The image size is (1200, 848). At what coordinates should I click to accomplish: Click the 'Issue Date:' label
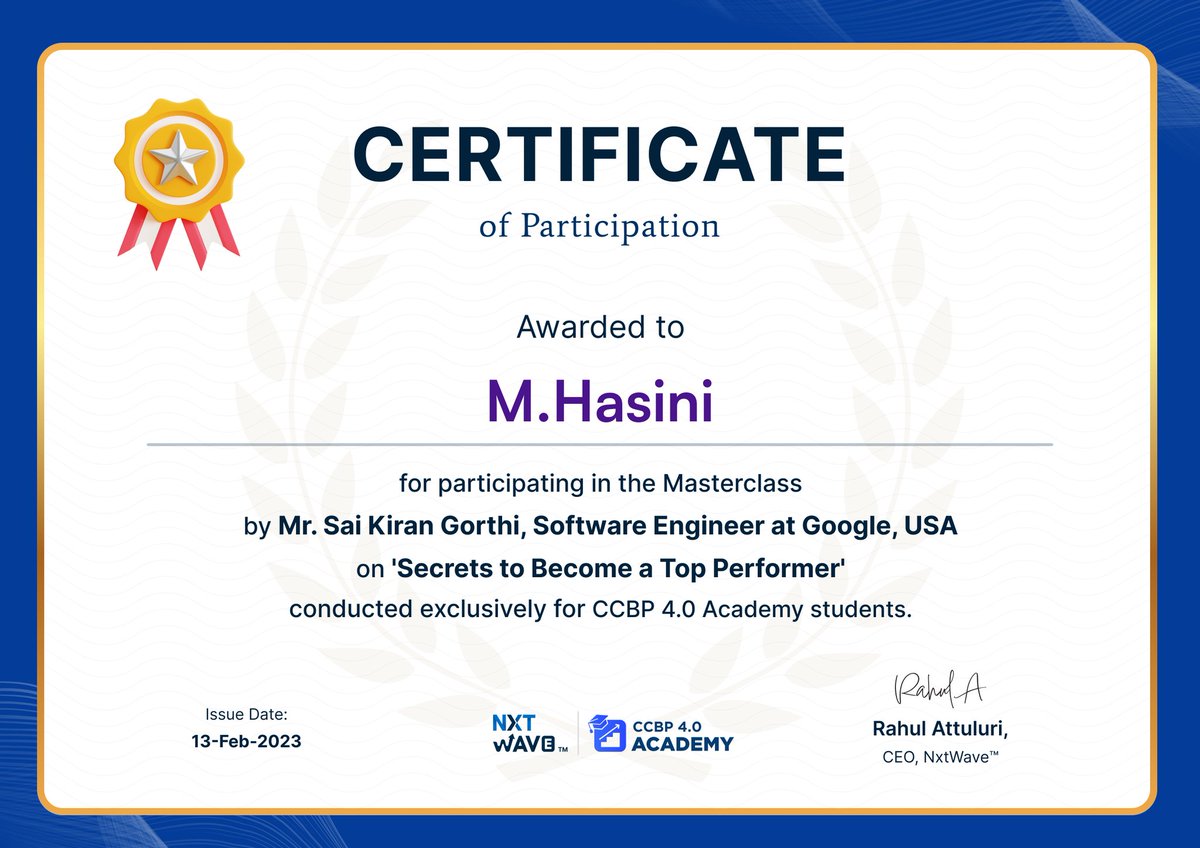coord(246,715)
